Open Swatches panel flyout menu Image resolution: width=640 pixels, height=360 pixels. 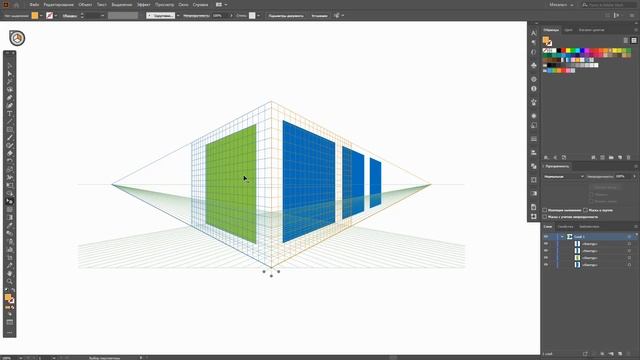(636, 30)
